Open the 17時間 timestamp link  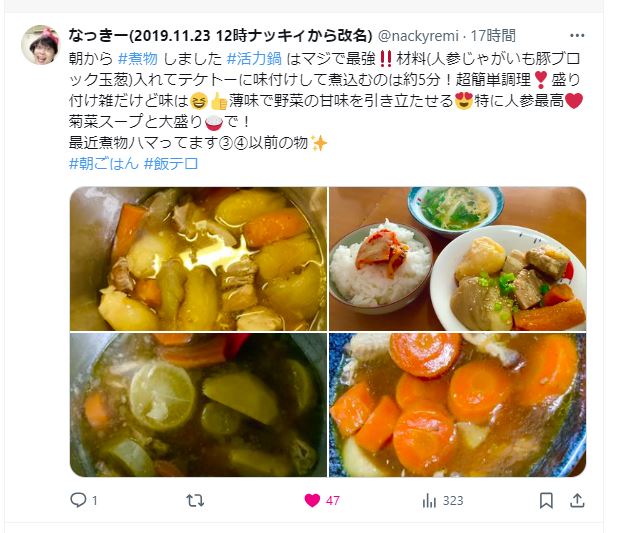493,36
